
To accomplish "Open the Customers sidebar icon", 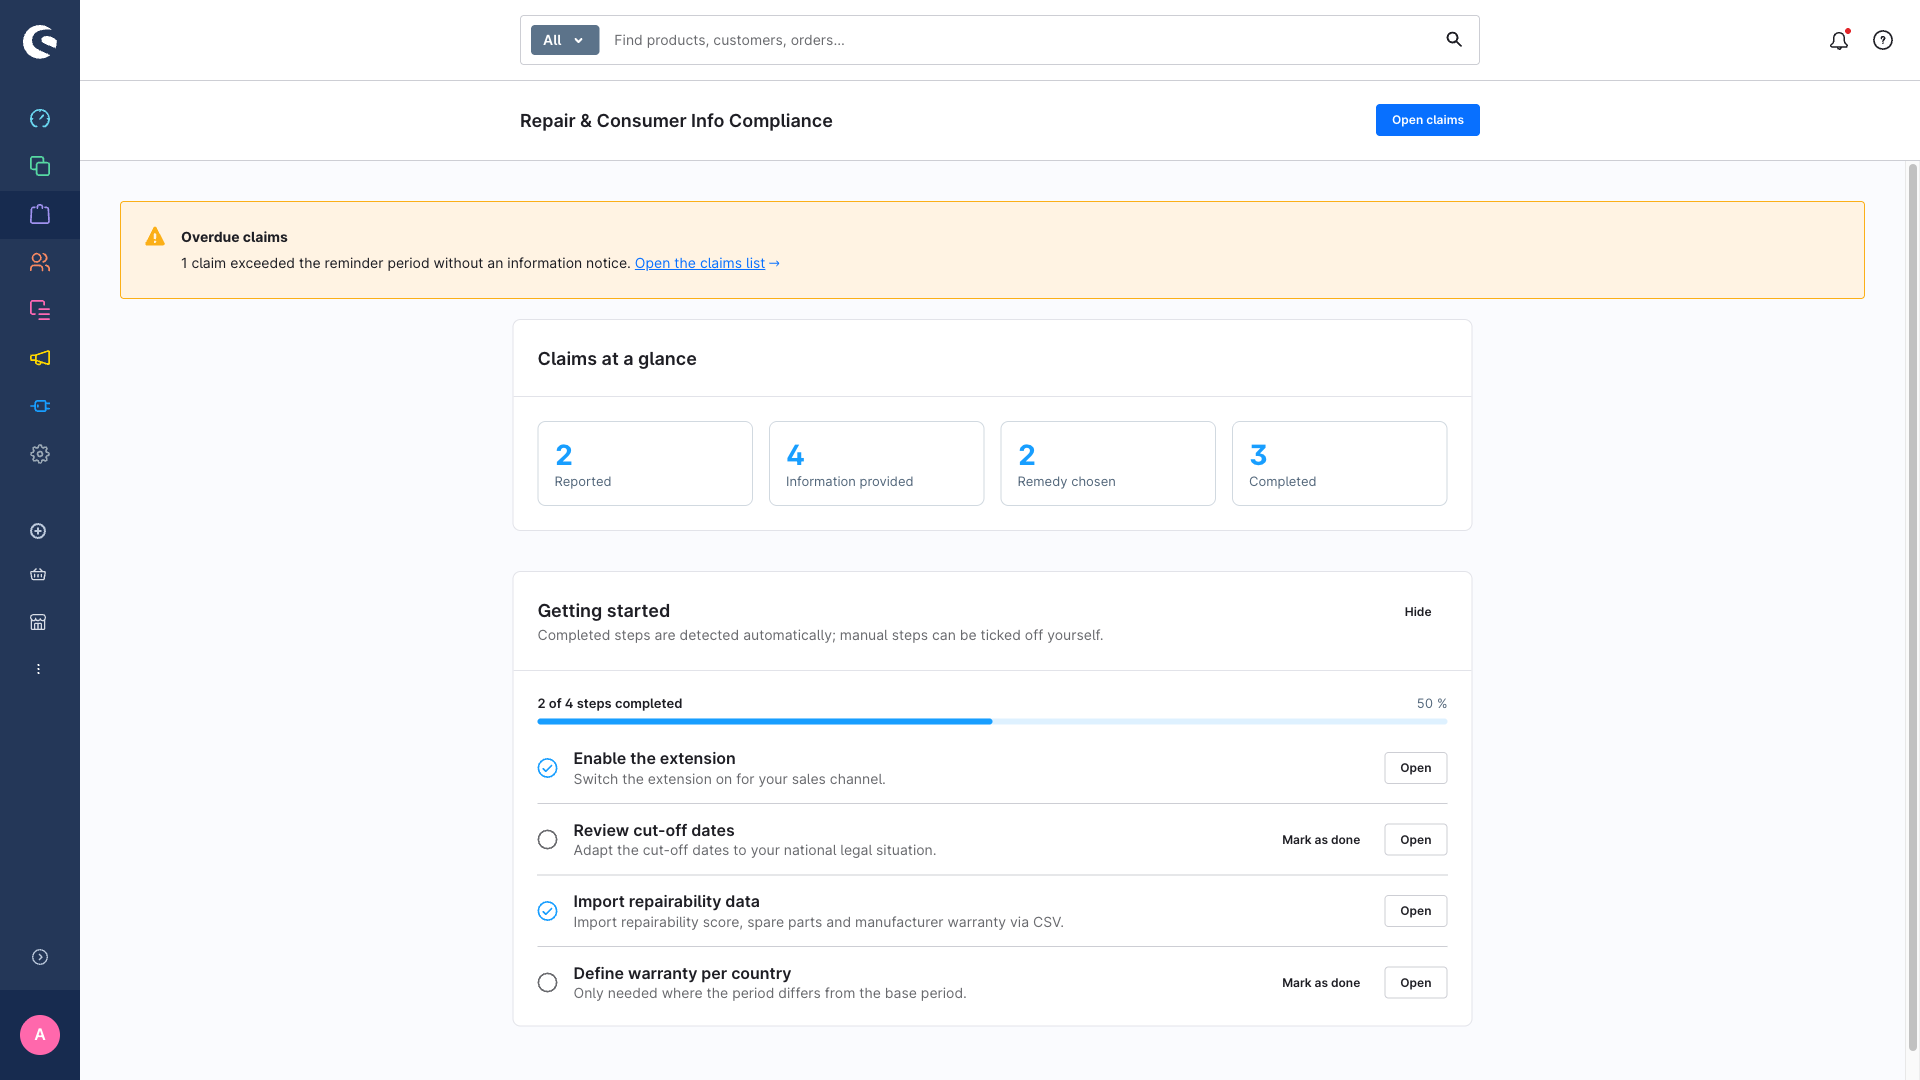I will coord(40,262).
